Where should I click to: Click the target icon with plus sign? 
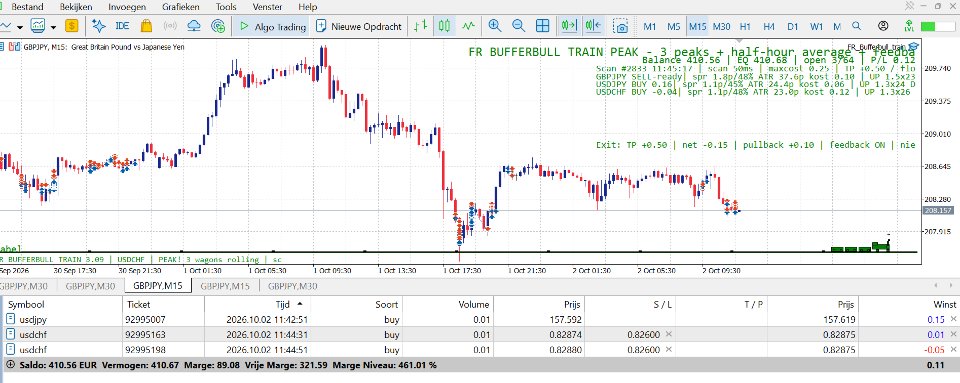[x=218, y=26]
